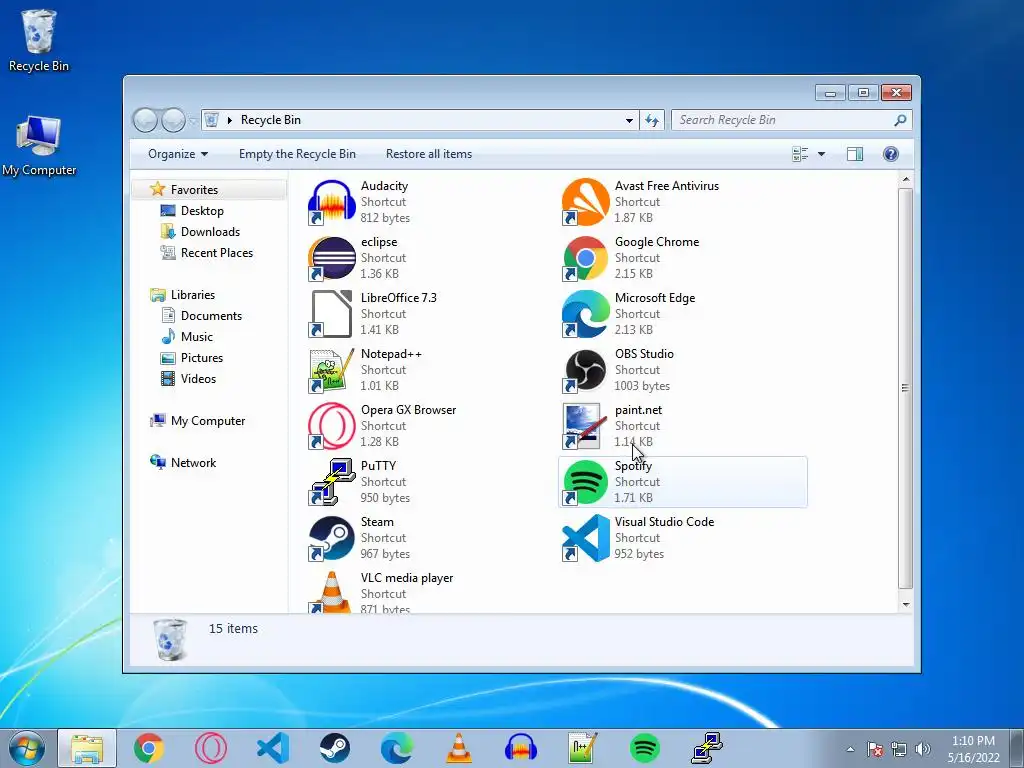Select the Recycle Bin desktop icon
Viewport: 1024px width, 768px height.
click(39, 41)
